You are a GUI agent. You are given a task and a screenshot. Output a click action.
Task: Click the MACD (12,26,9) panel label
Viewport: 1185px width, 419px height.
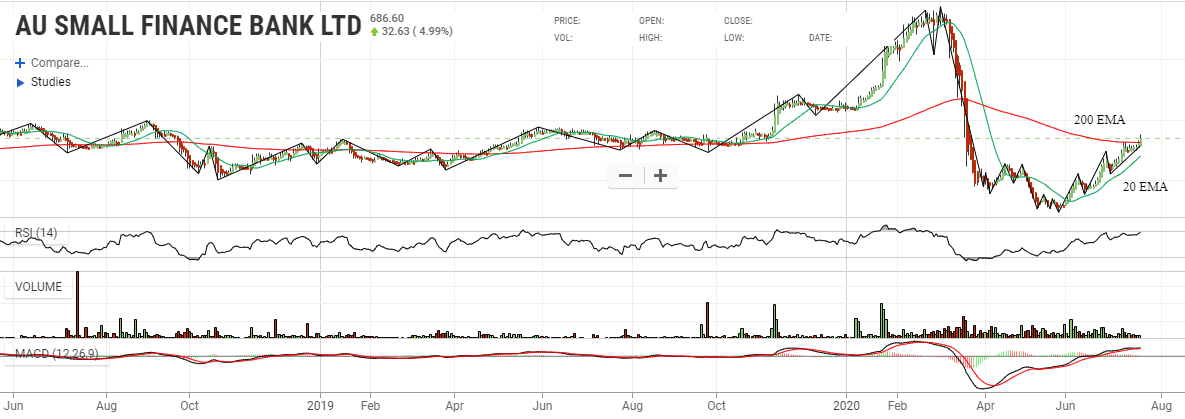[x=57, y=353]
